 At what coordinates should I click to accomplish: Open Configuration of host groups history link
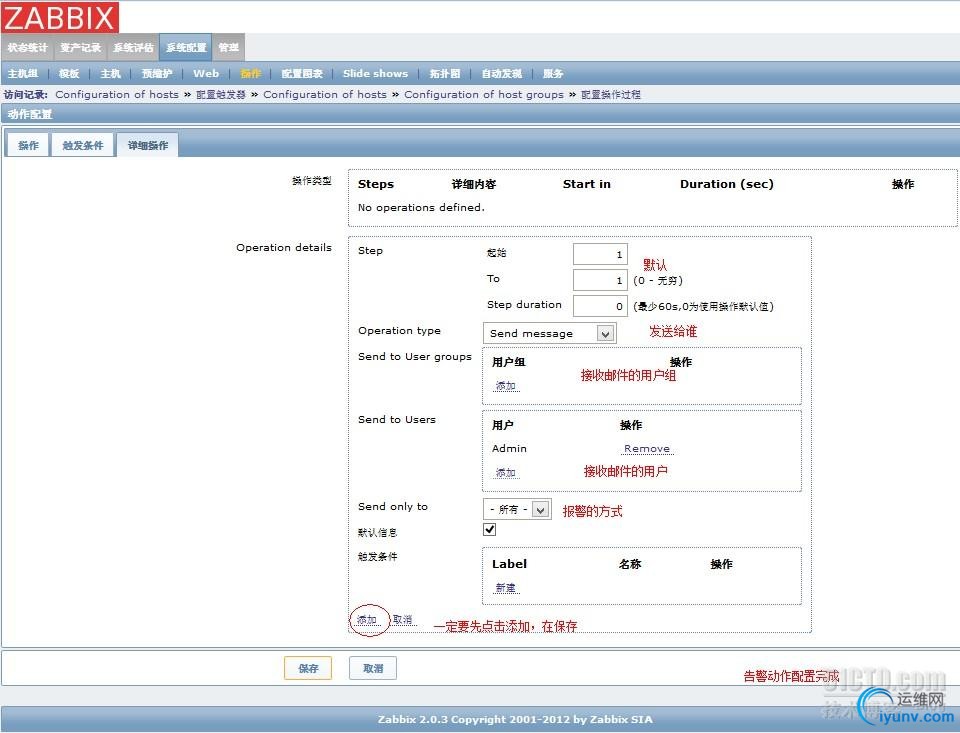coord(484,94)
